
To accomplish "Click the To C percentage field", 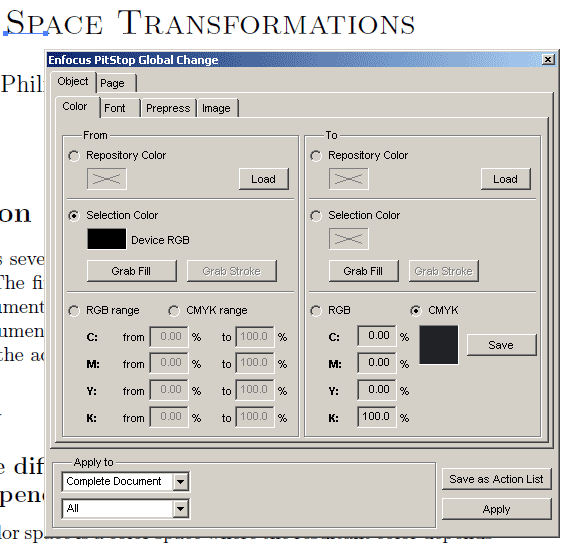I will (377, 336).
